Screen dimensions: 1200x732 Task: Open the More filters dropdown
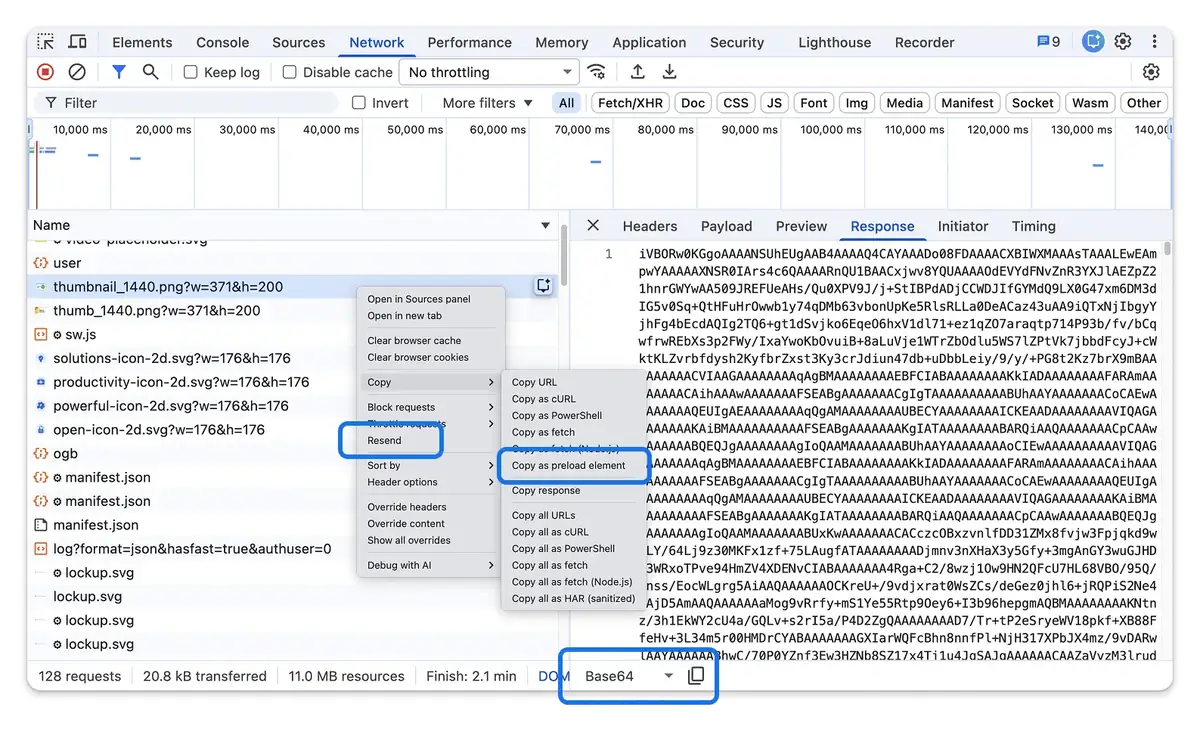(488, 103)
